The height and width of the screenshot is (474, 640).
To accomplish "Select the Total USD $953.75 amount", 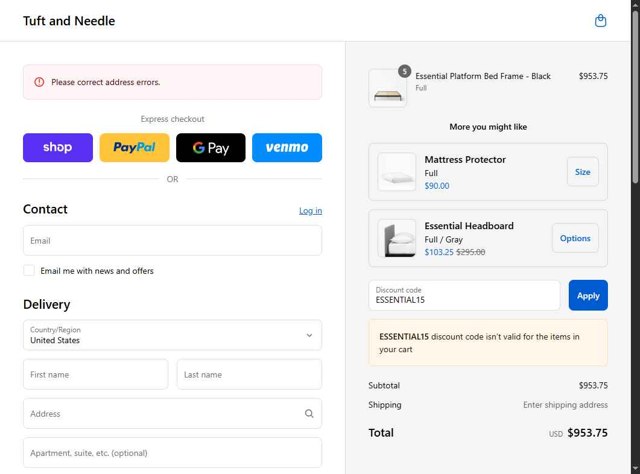I will (578, 433).
